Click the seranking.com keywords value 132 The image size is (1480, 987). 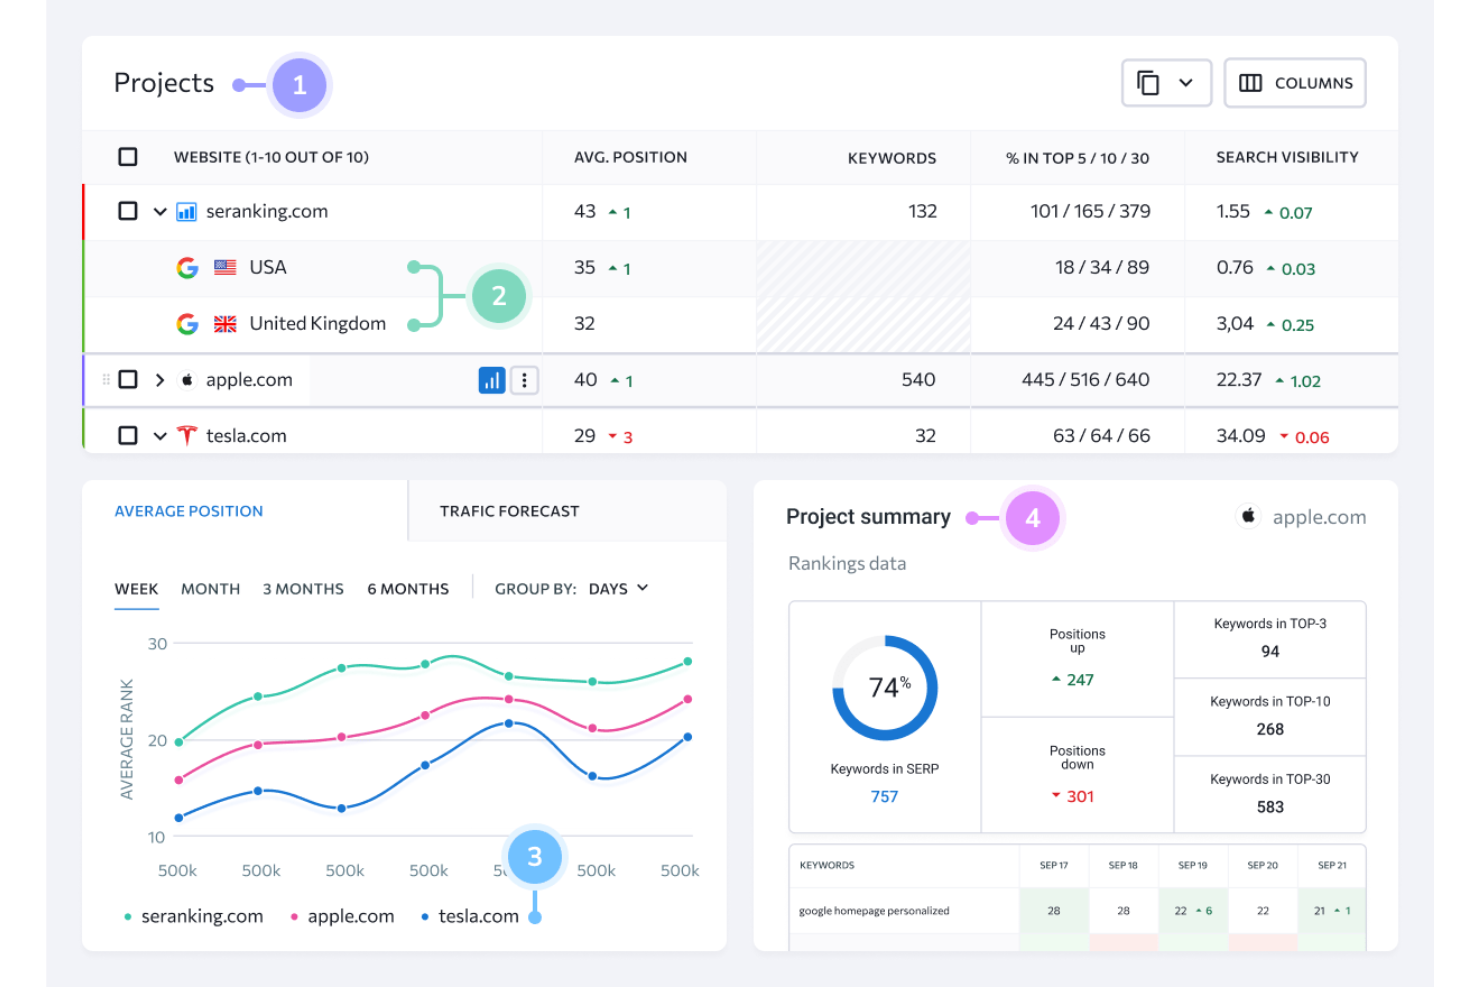coord(922,212)
